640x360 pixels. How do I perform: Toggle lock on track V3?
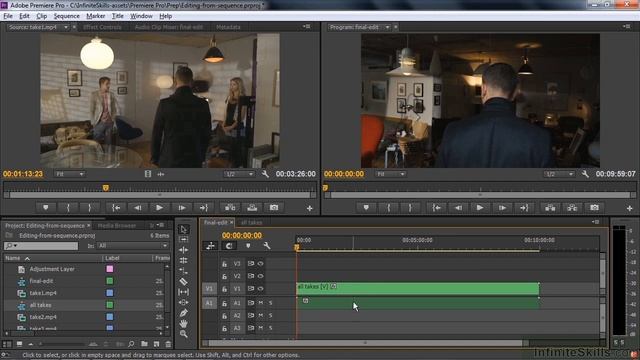224,264
